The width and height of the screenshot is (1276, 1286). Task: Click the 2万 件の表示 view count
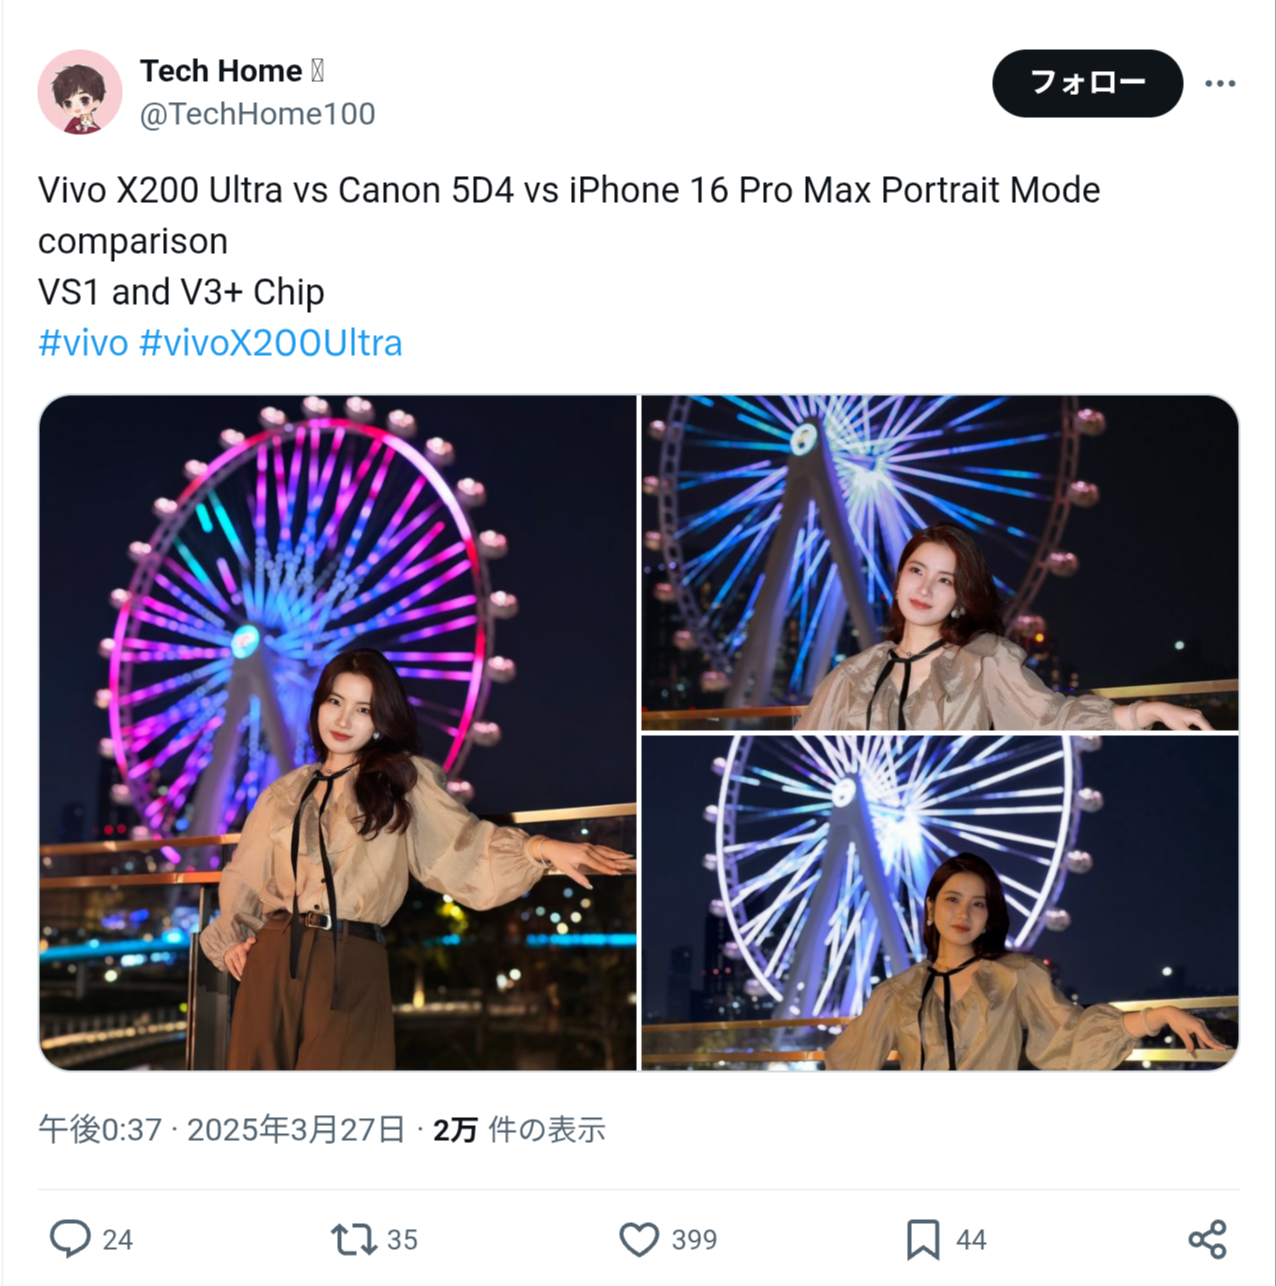click(x=519, y=1129)
